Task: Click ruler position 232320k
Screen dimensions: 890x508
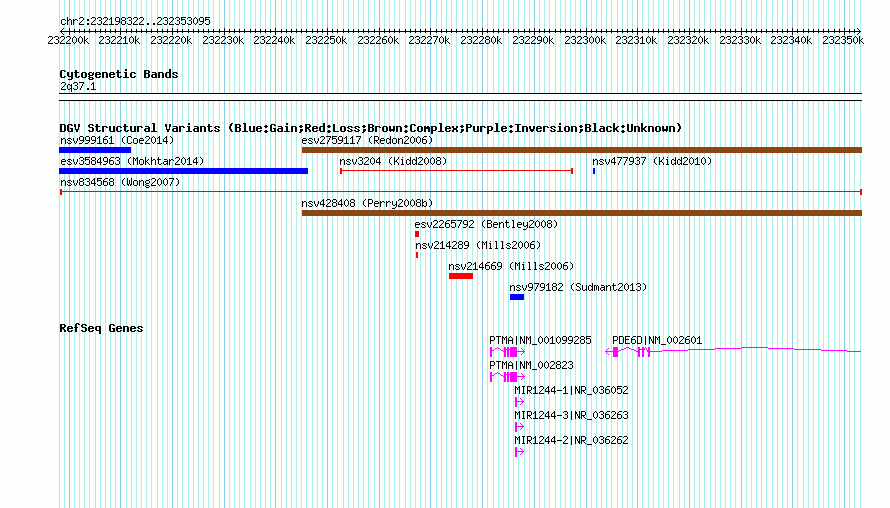Action: (689, 40)
